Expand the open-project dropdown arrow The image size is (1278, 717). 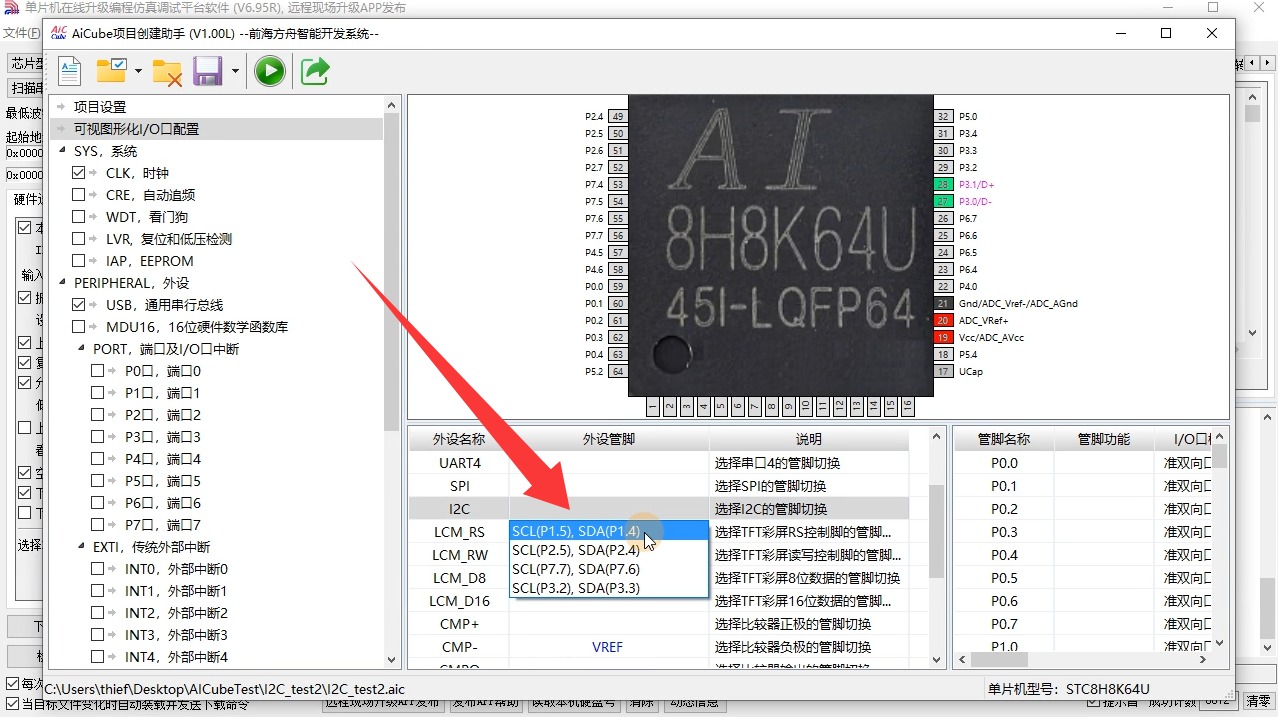click(138, 71)
